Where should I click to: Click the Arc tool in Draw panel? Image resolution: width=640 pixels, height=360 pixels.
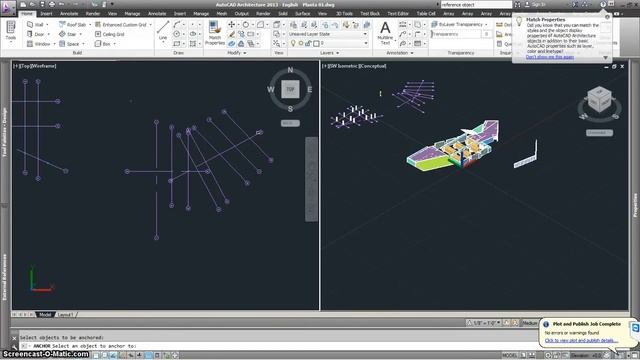(176, 24)
